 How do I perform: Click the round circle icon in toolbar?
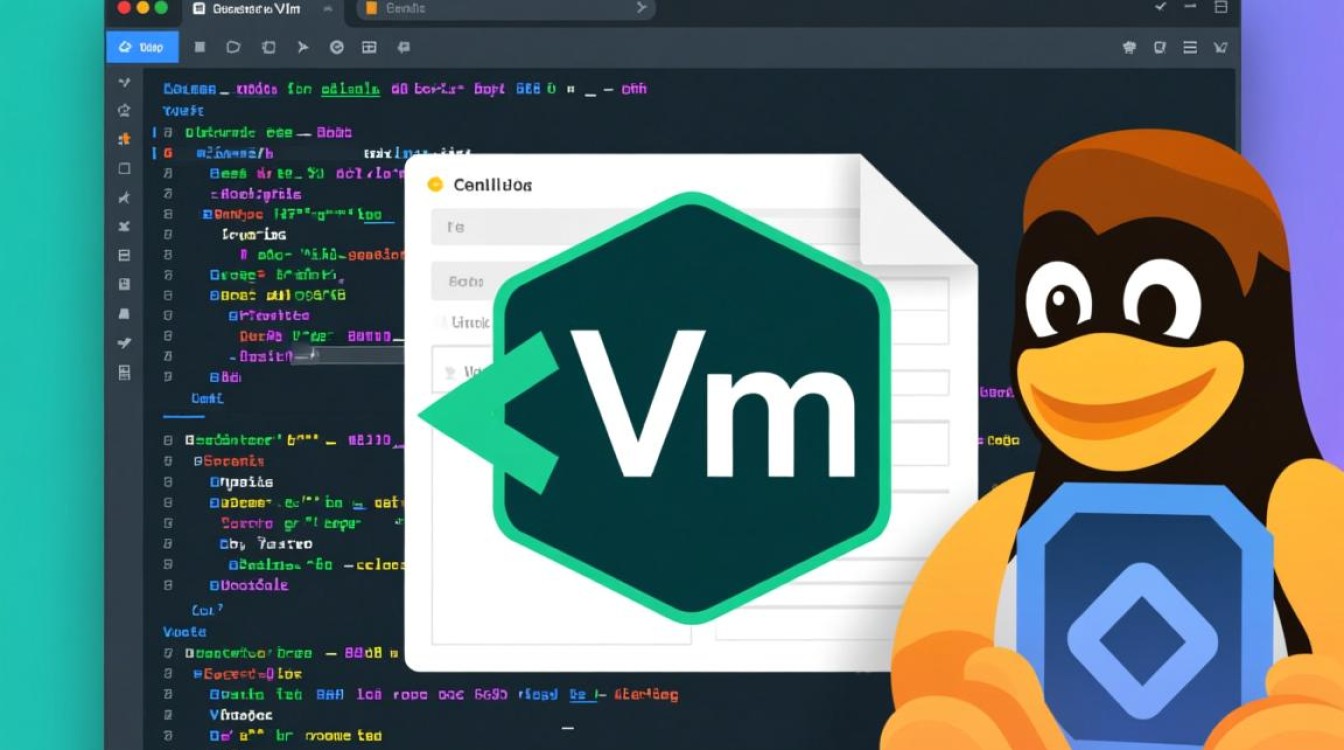[x=336, y=47]
